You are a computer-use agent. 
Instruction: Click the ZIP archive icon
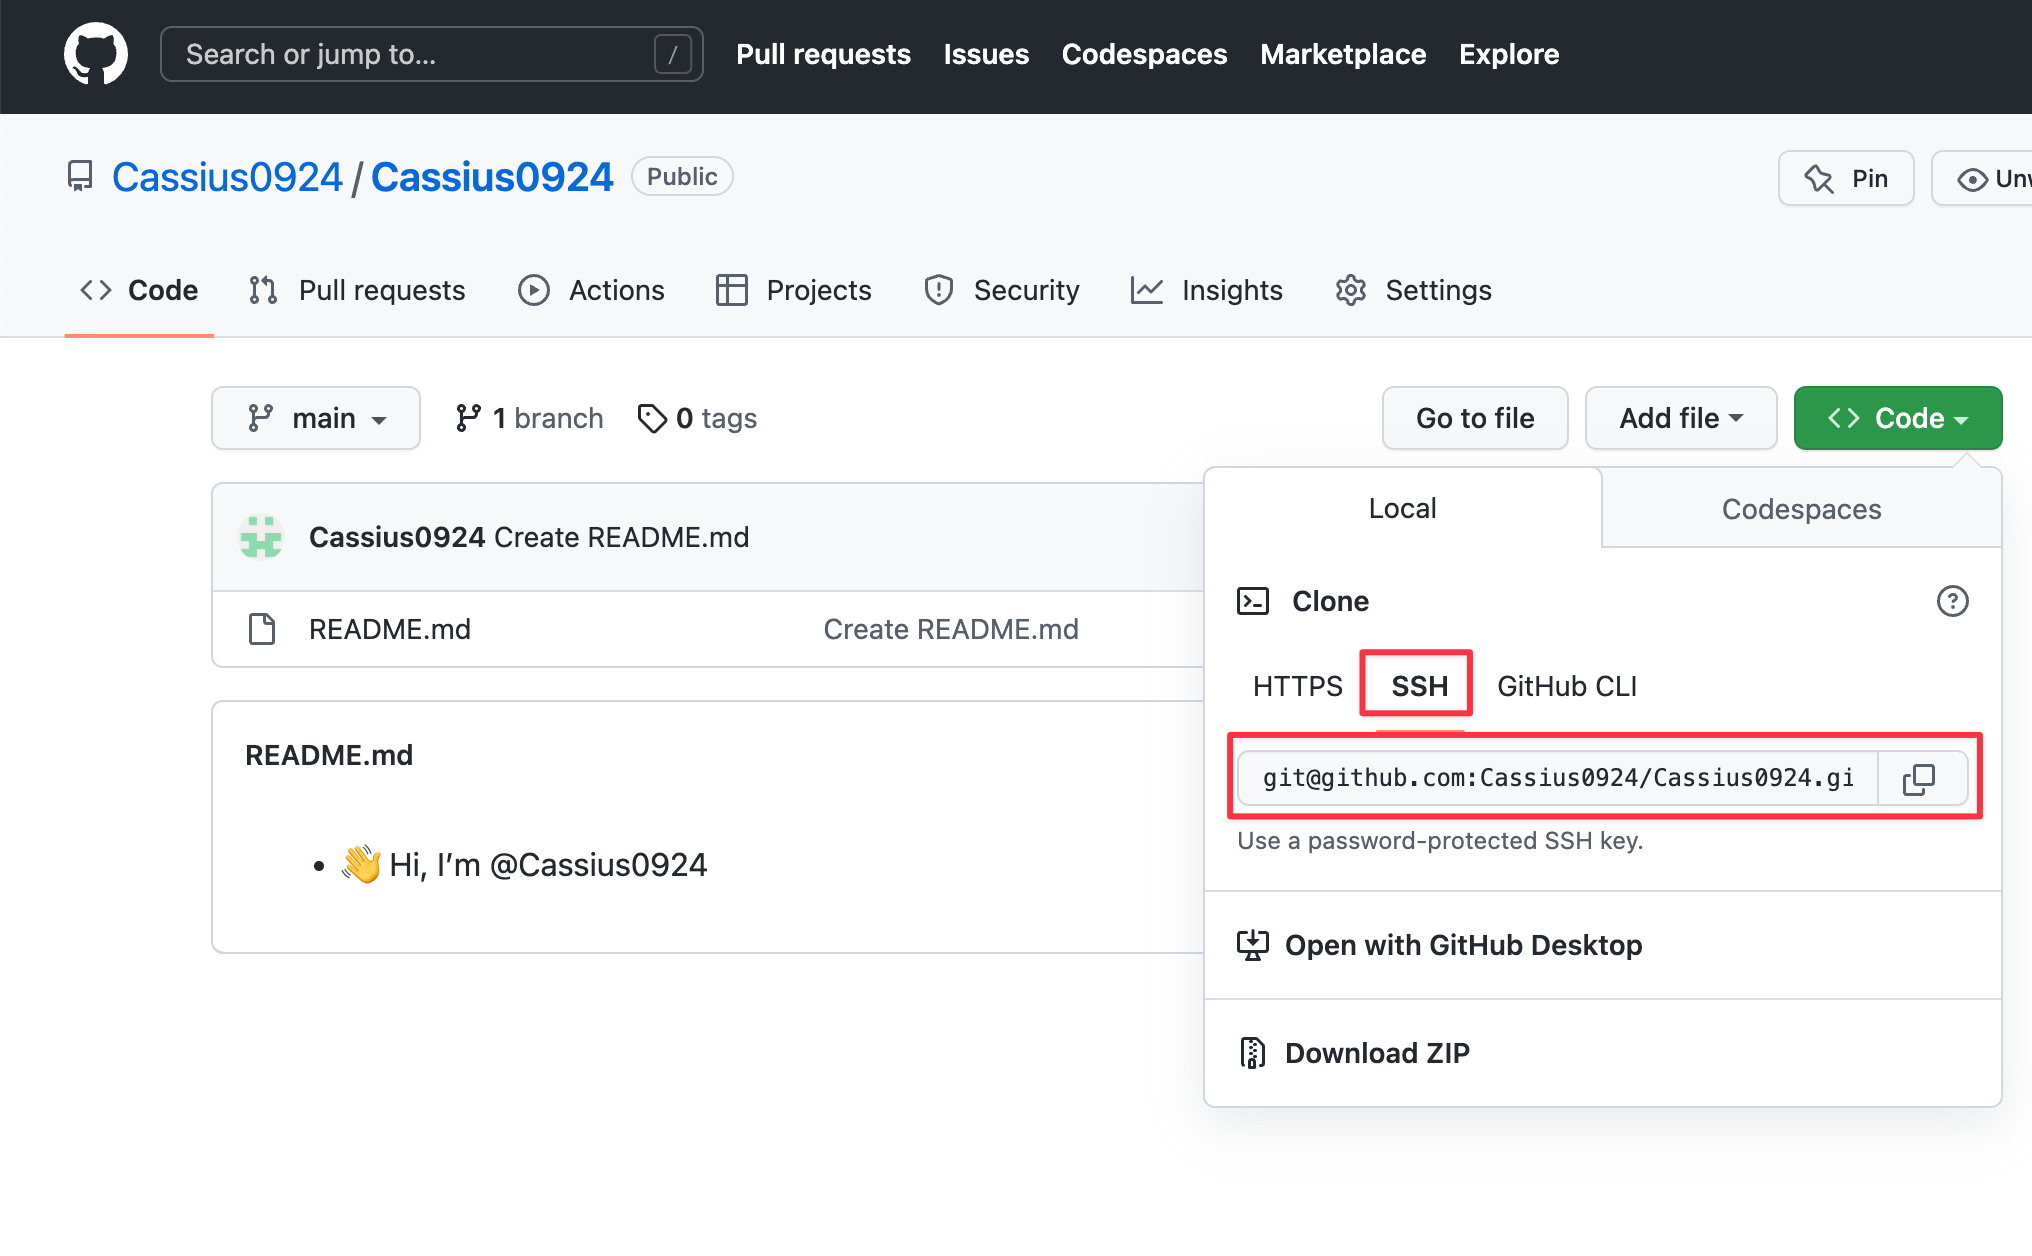coord(1252,1053)
